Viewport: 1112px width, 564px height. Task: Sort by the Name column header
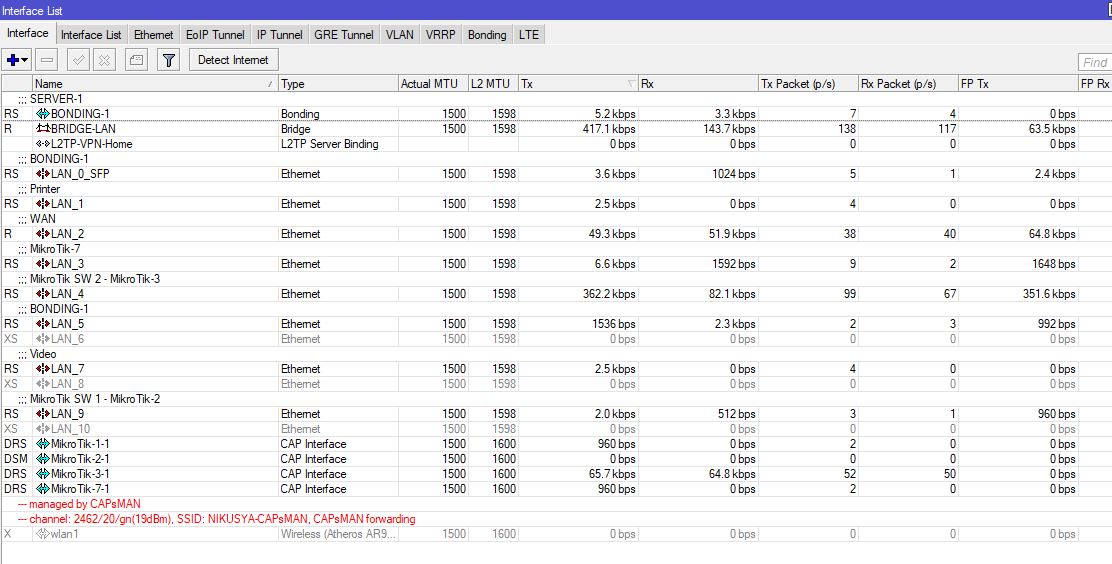(155, 84)
